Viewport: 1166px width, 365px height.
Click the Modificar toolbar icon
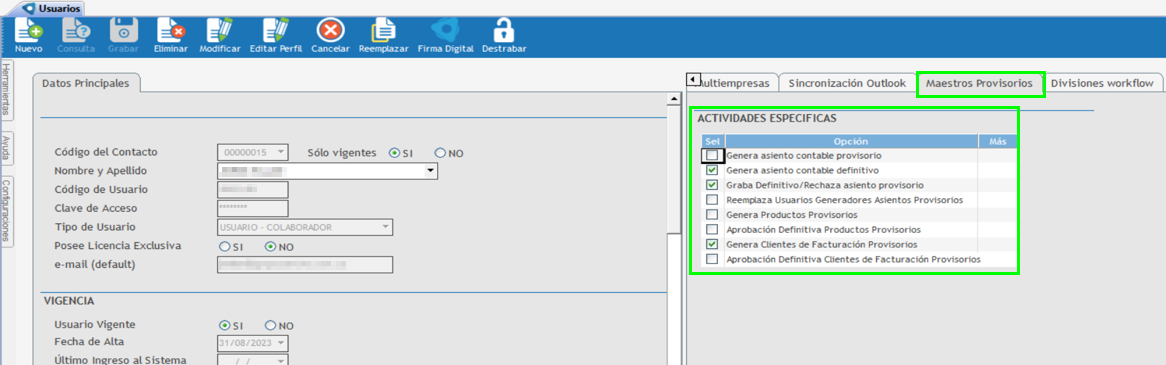pyautogui.click(x=219, y=31)
